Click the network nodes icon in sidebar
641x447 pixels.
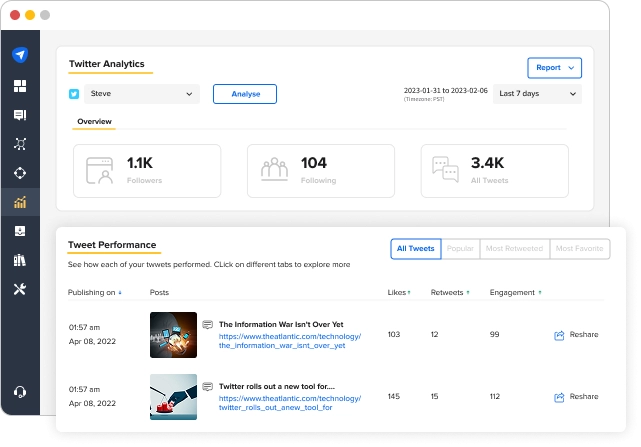20,144
